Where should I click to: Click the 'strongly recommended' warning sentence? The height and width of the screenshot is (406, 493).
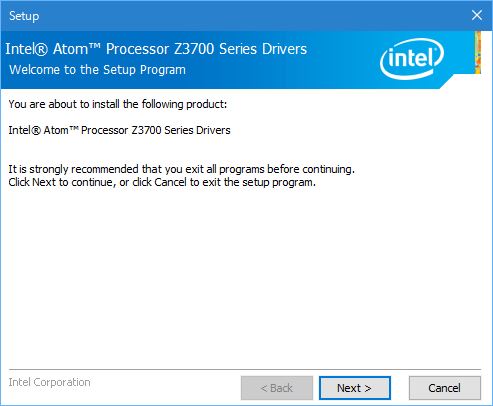(182, 169)
